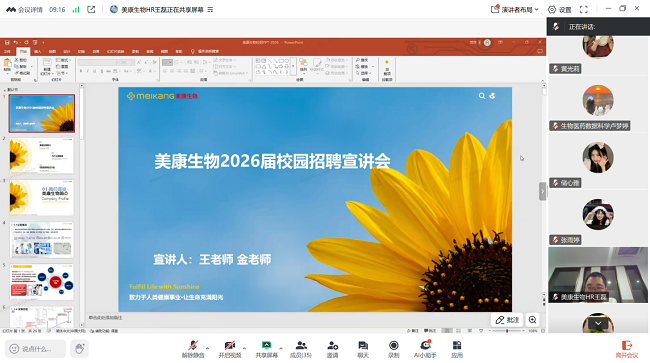
Task: Switch to PowerPoint 幻灯片放映 slideshow tab
Action: (116, 51)
